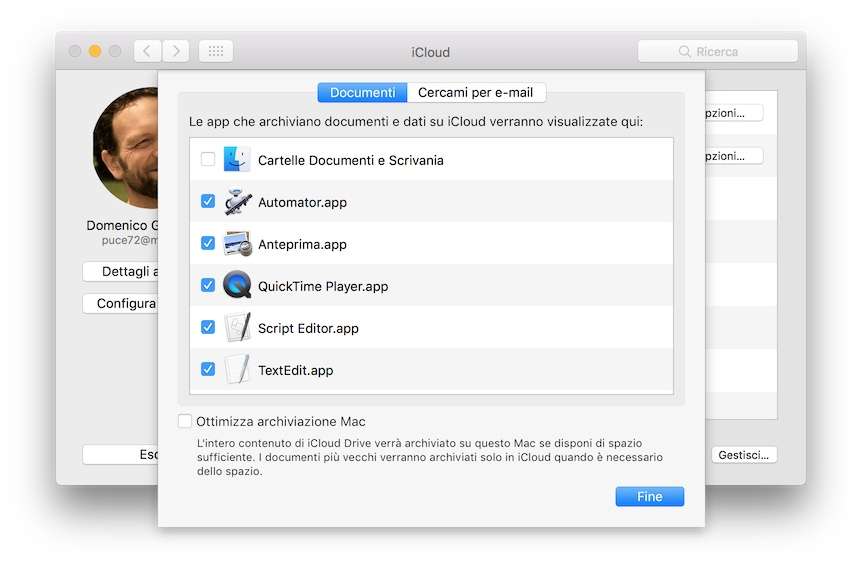Click the Script Editor.app icon

pyautogui.click(x=237, y=328)
